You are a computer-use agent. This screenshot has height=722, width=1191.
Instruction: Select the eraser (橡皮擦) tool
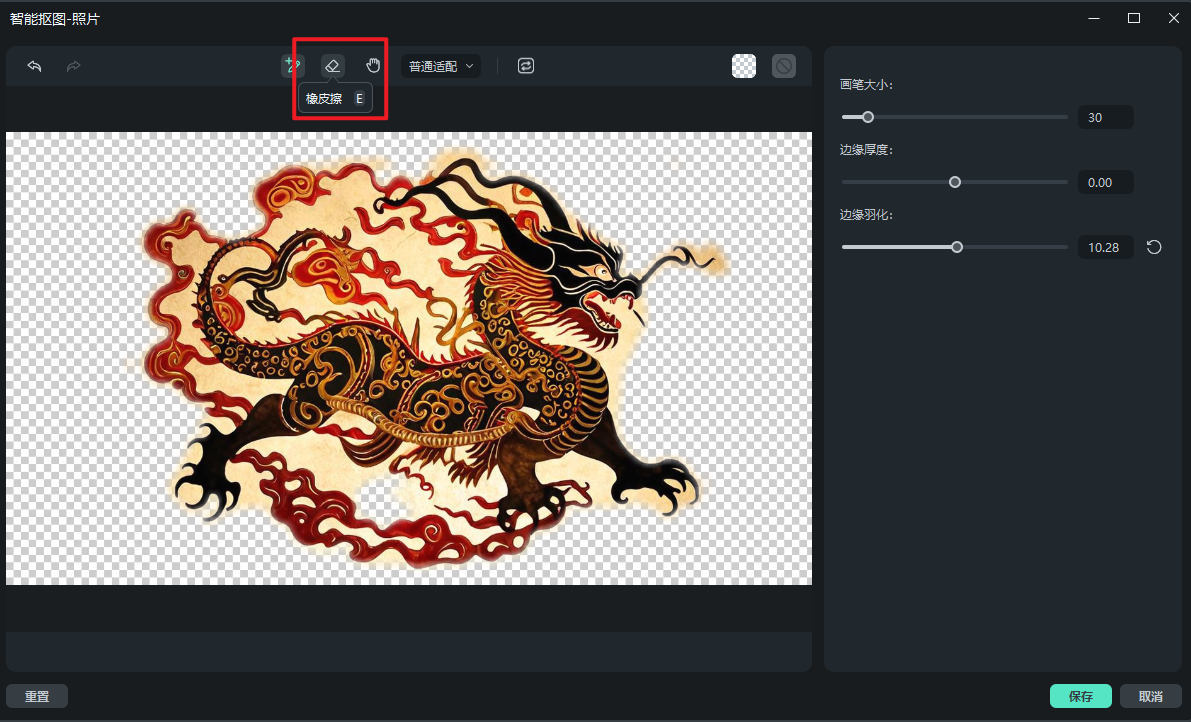[333, 66]
